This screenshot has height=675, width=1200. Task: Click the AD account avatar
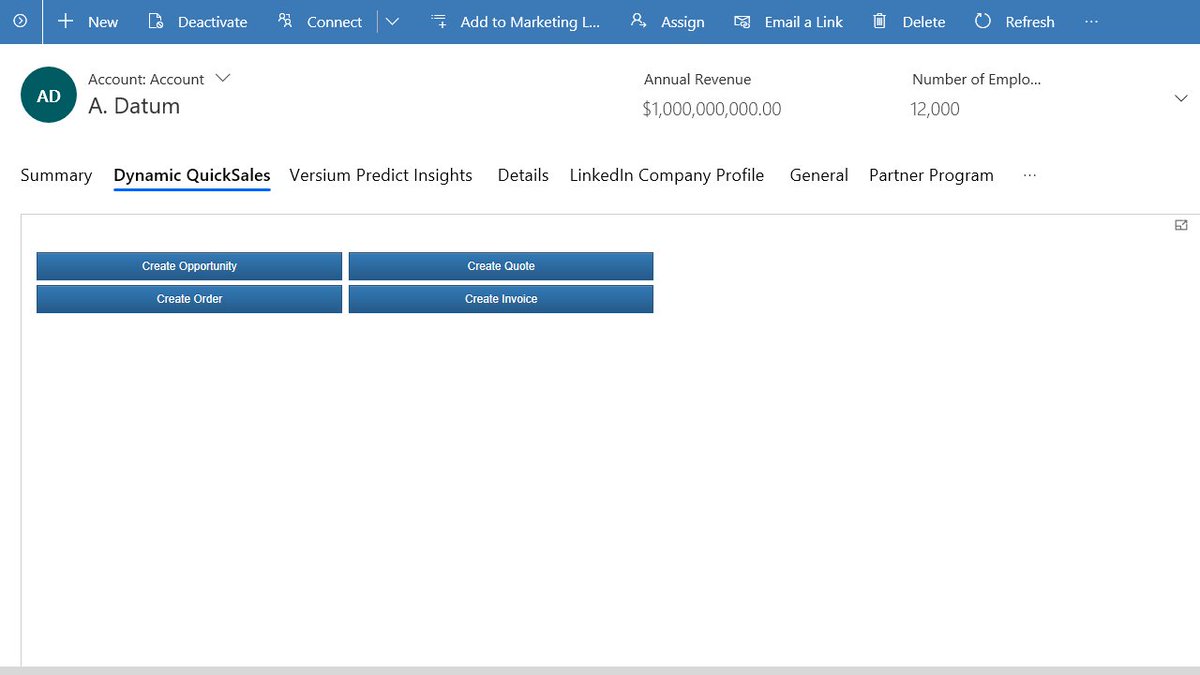(x=48, y=95)
